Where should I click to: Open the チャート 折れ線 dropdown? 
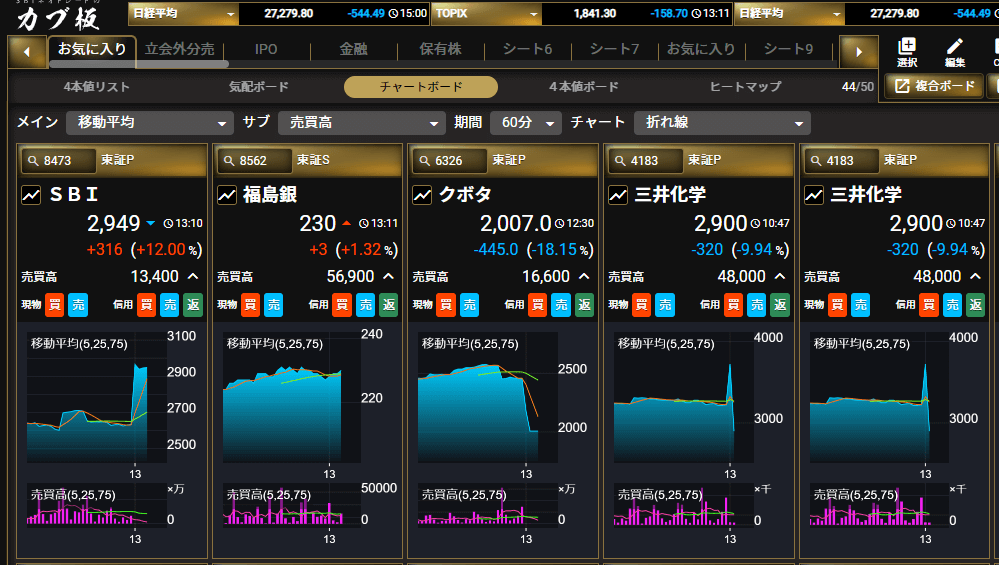[722, 122]
